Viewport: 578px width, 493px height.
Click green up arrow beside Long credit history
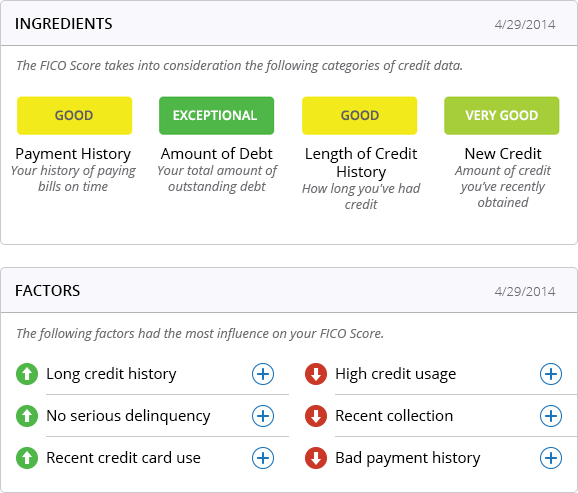click(x=27, y=374)
